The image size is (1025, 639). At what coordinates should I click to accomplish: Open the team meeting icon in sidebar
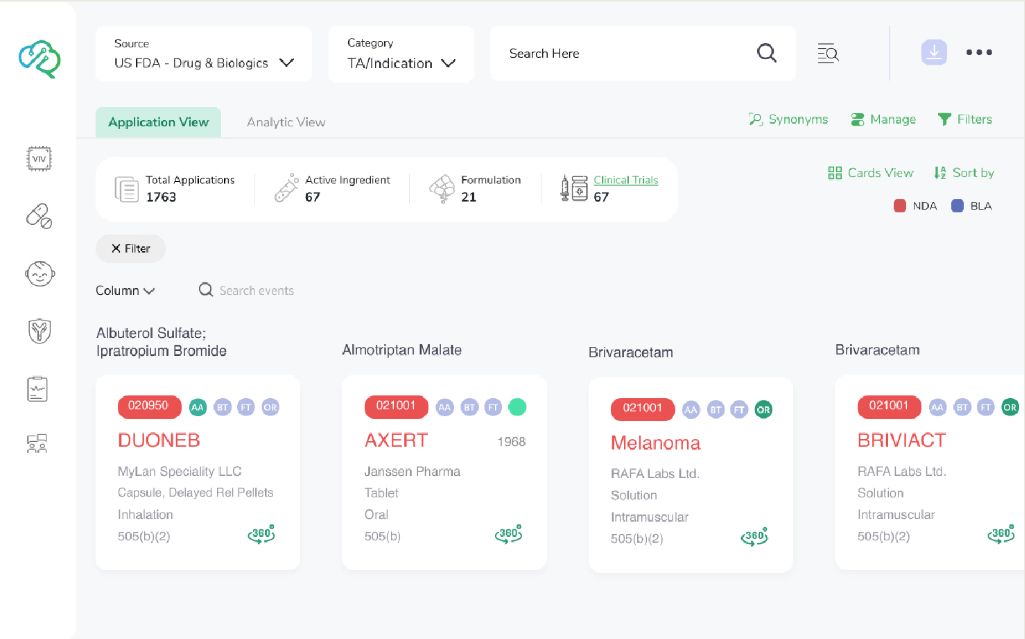coord(37,444)
